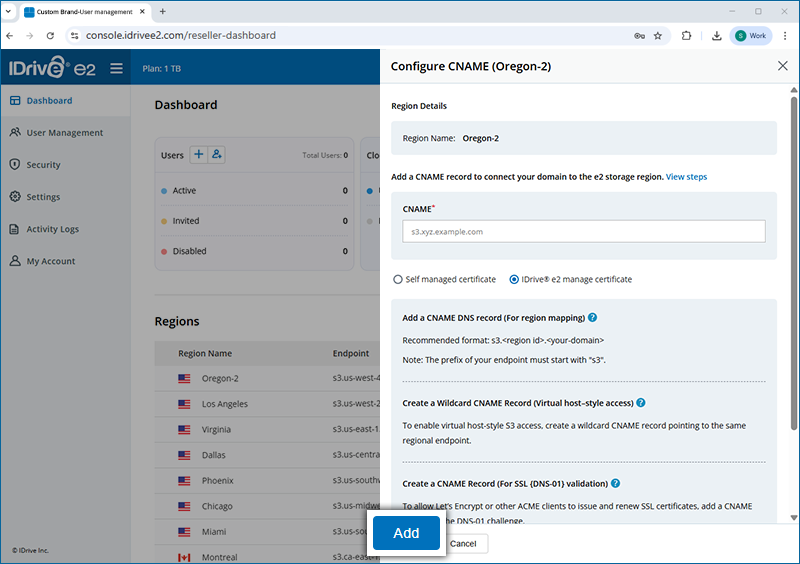
Task: Click the browser forward arrow
Action: (x=30, y=36)
